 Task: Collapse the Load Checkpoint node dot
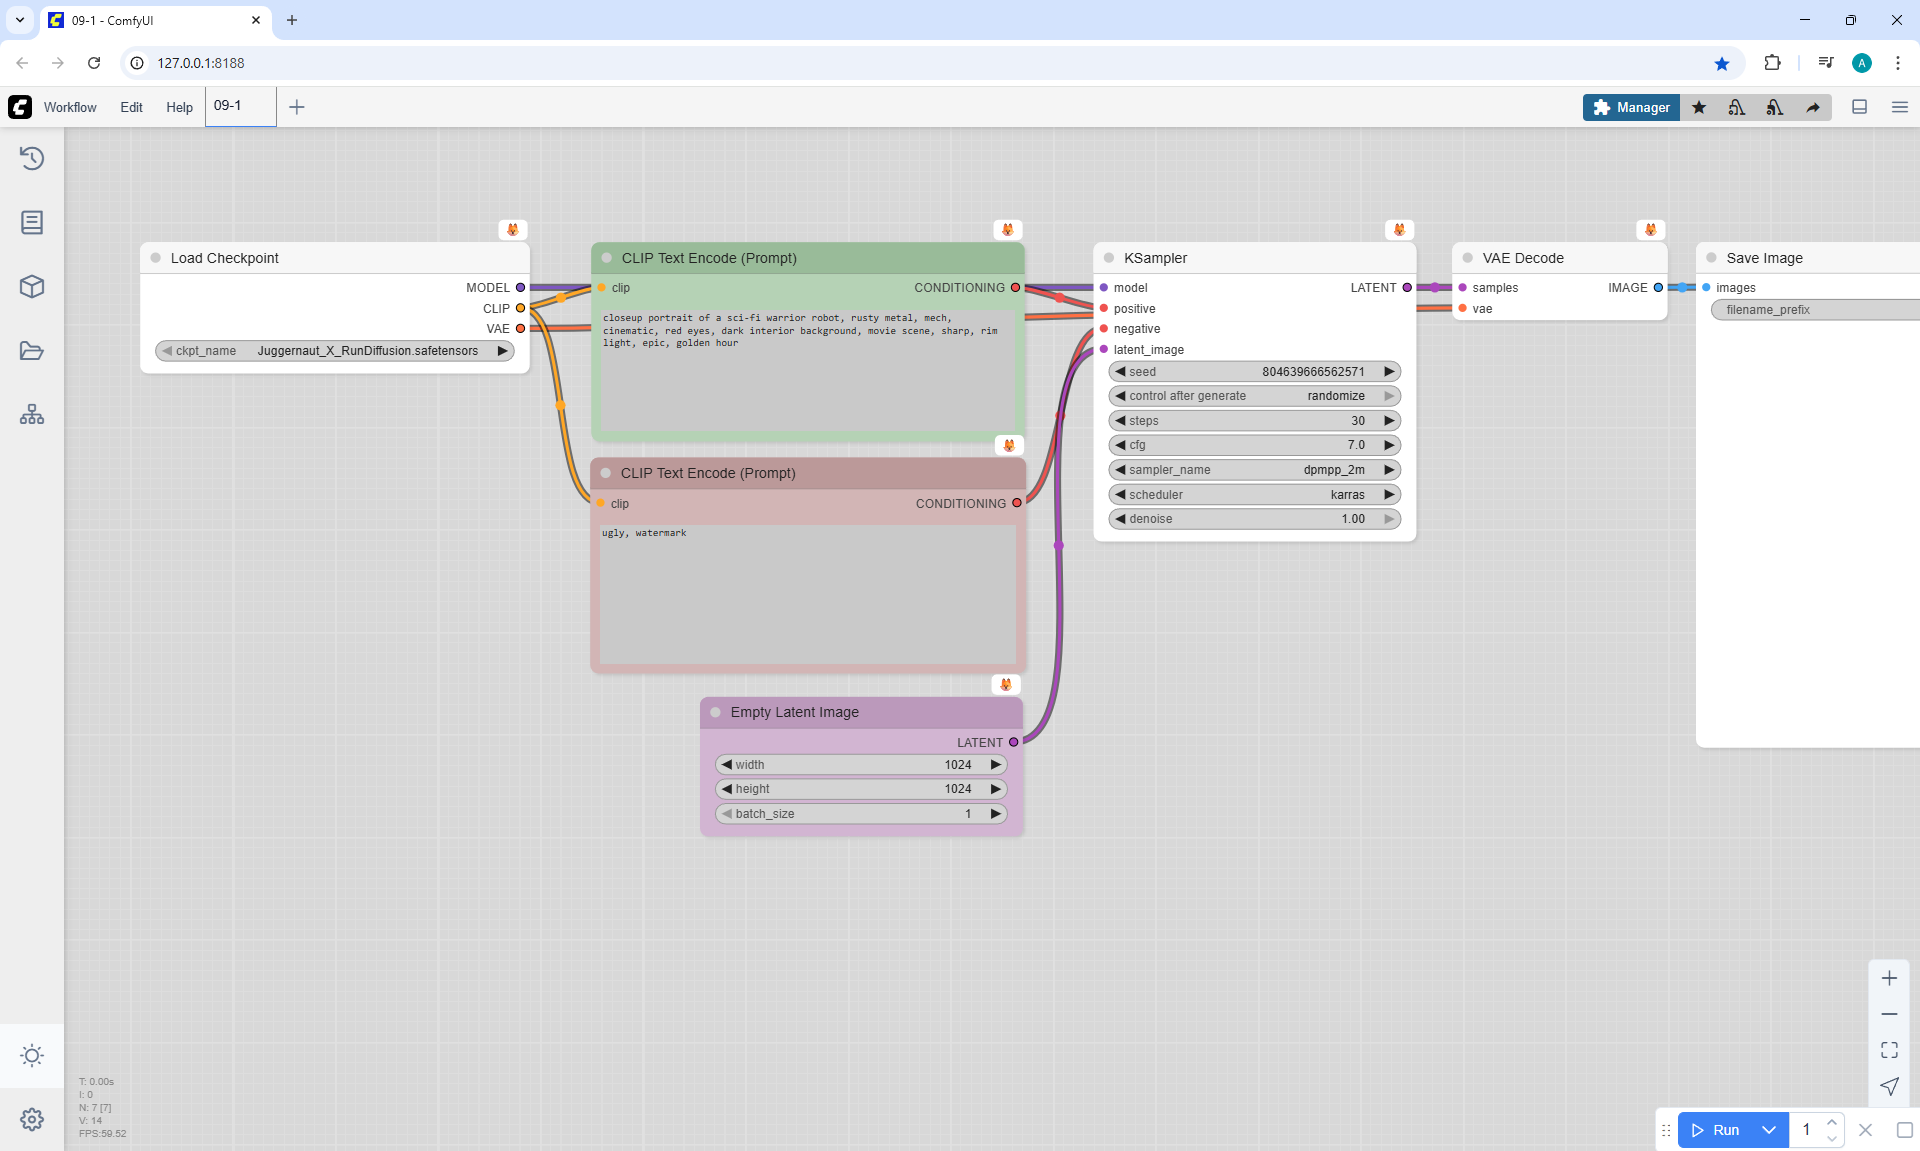[x=156, y=258]
